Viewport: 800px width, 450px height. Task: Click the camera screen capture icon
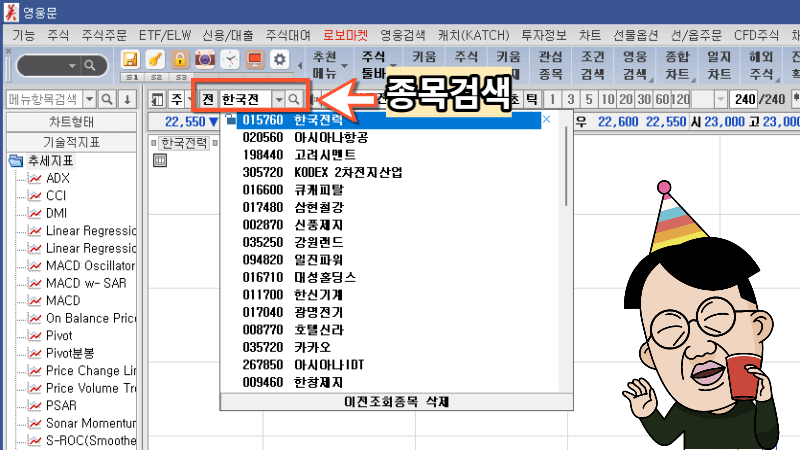(205, 60)
